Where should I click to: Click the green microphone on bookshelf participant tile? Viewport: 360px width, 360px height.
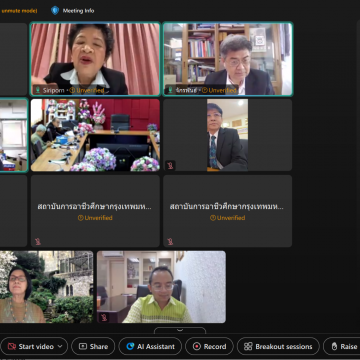[x=170, y=90]
